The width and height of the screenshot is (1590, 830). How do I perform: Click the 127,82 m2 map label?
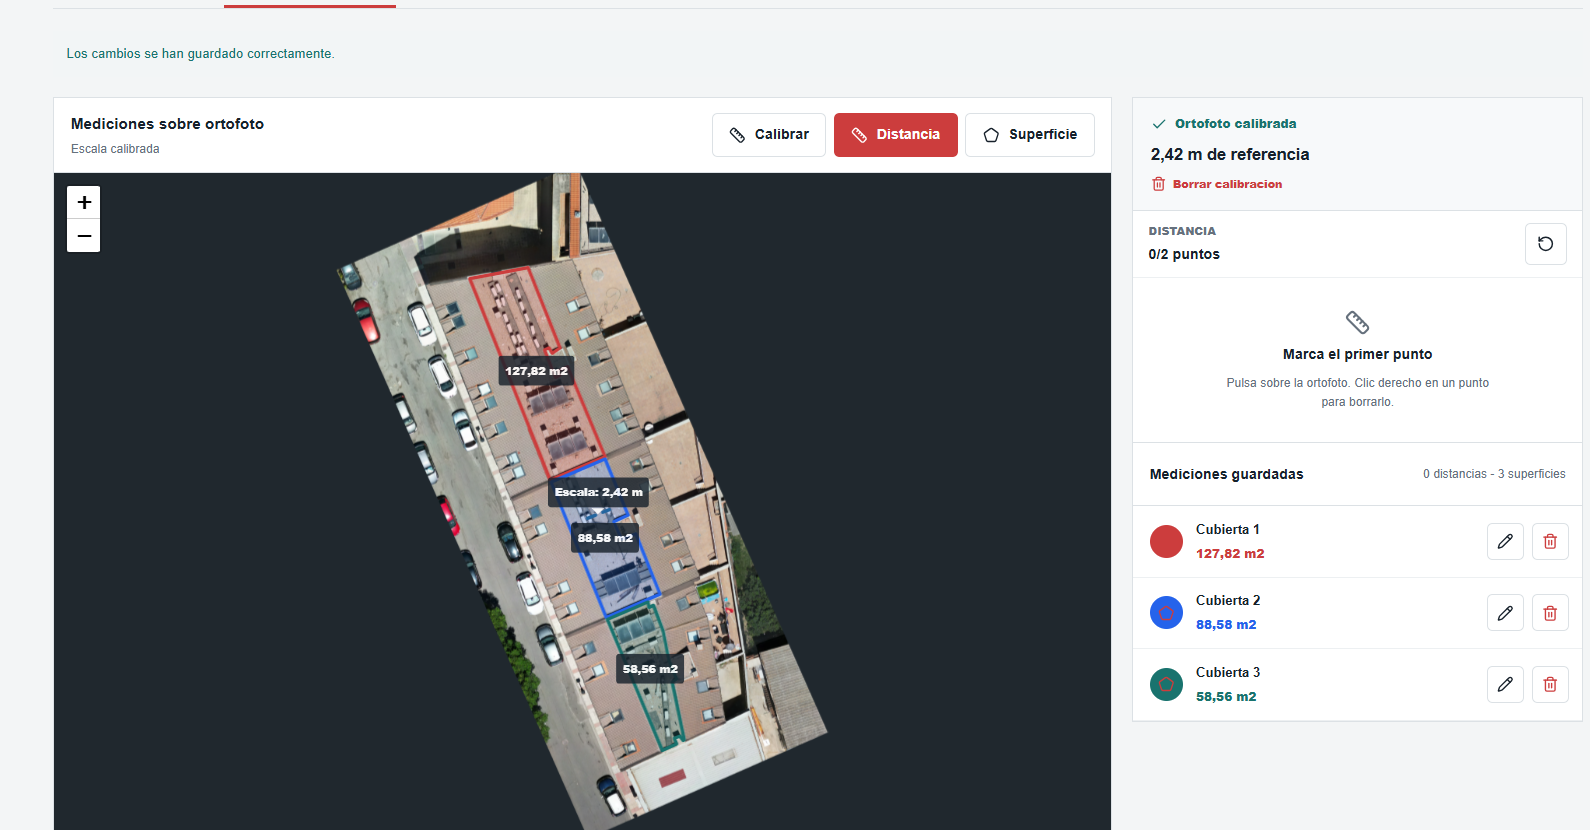(x=536, y=371)
